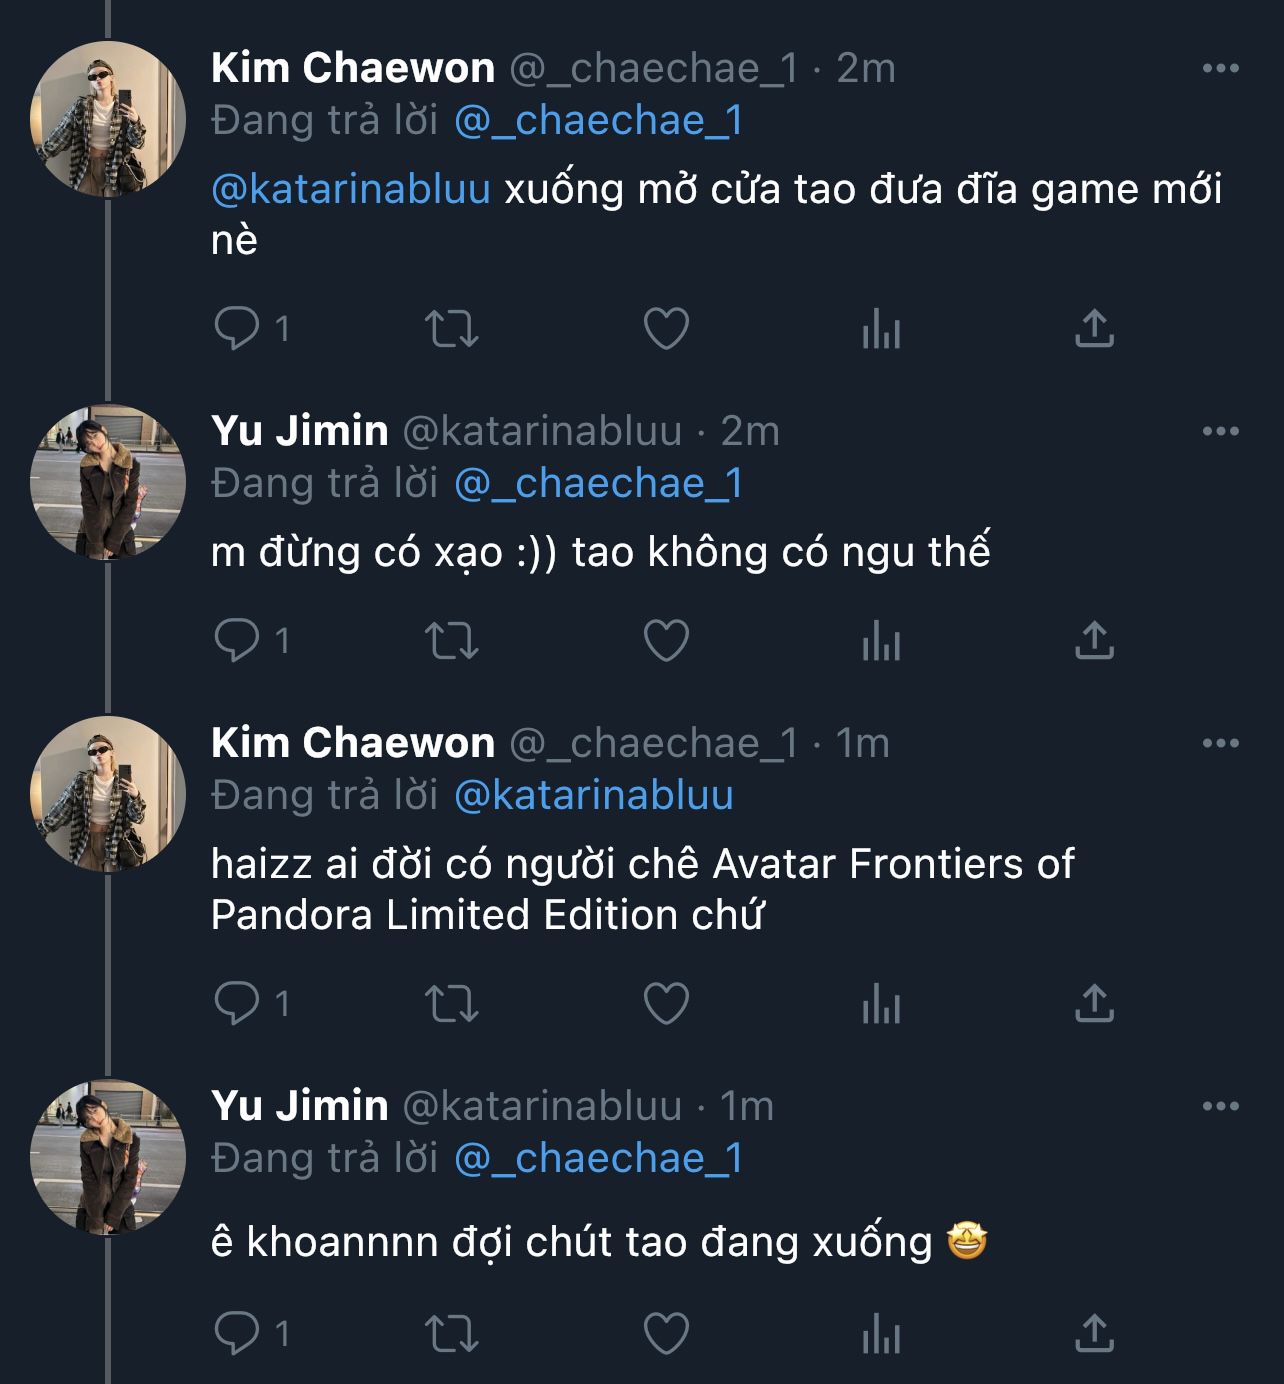Screen dimensions: 1284x1384
Task: Open the @katarinabluu mention in the first tweet
Action: (x=351, y=189)
